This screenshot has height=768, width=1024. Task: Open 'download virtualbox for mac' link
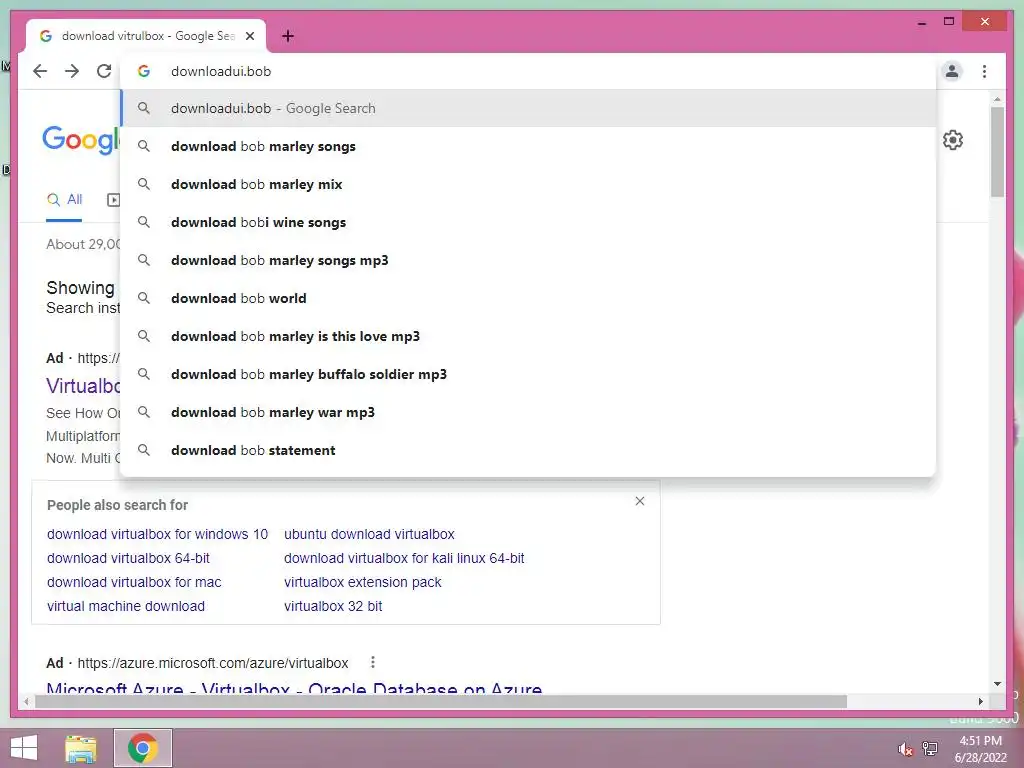pos(134,582)
